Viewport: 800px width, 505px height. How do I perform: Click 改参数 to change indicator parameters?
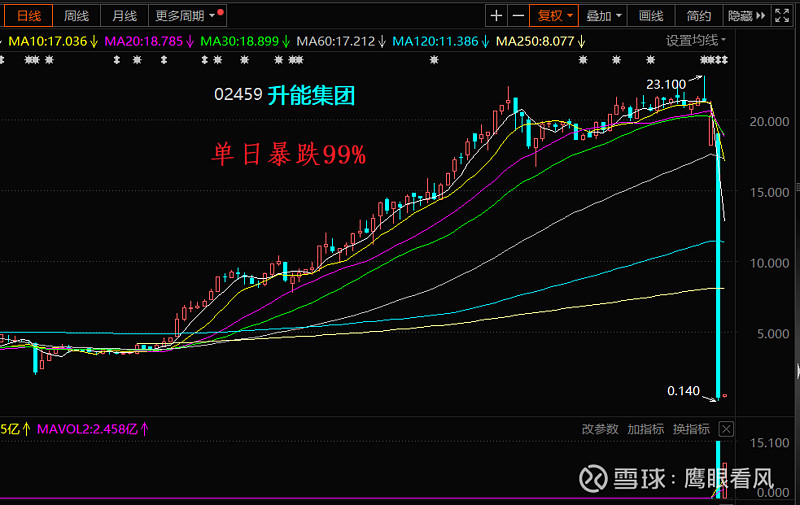point(600,429)
